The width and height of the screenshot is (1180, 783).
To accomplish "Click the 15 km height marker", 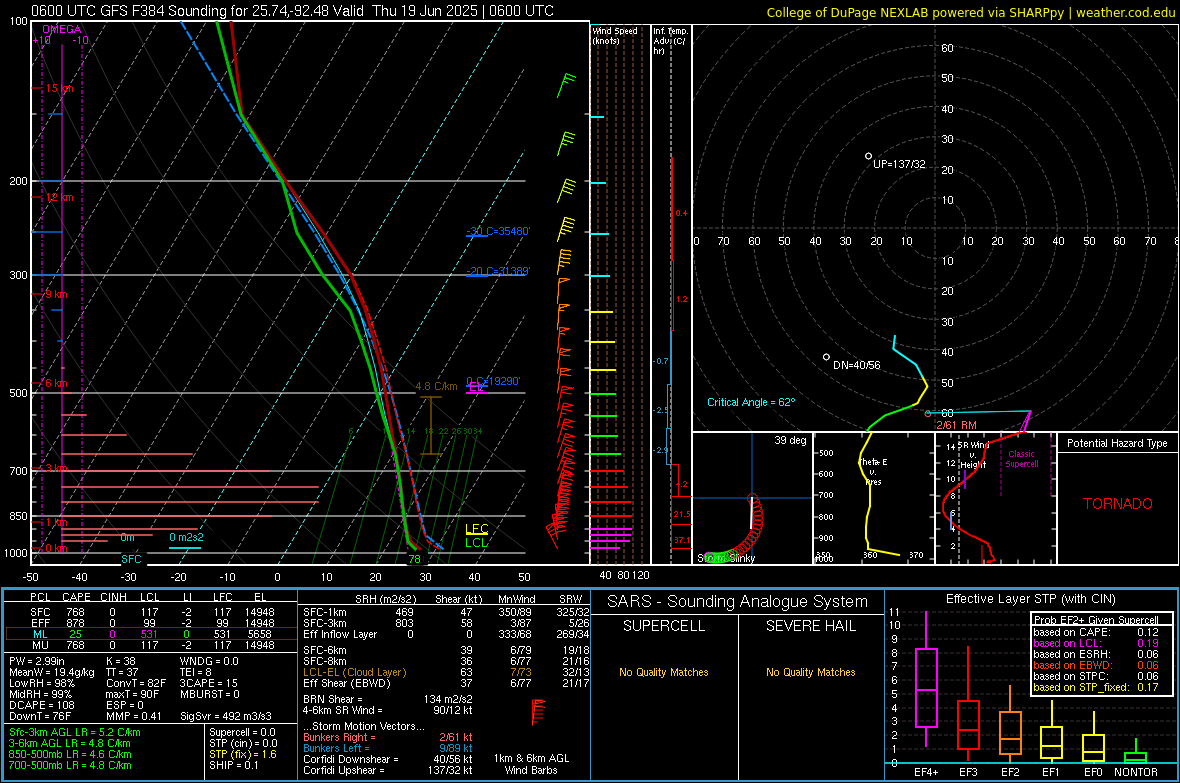I will [59, 88].
